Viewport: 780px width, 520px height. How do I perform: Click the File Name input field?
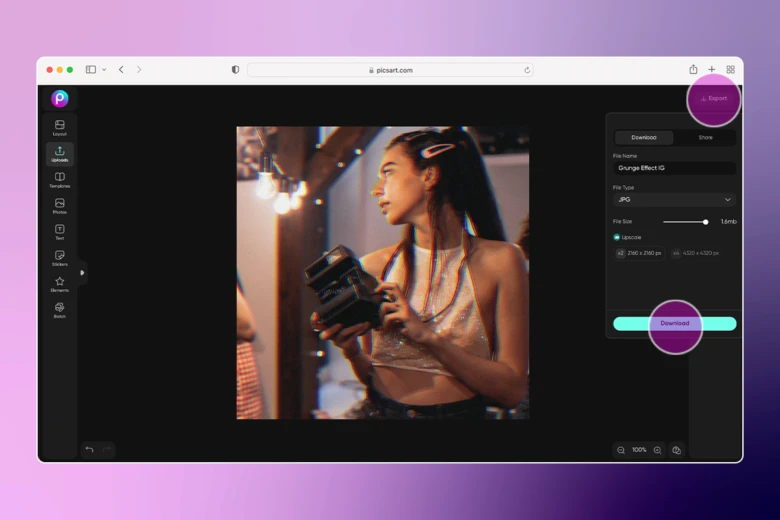[674, 168]
